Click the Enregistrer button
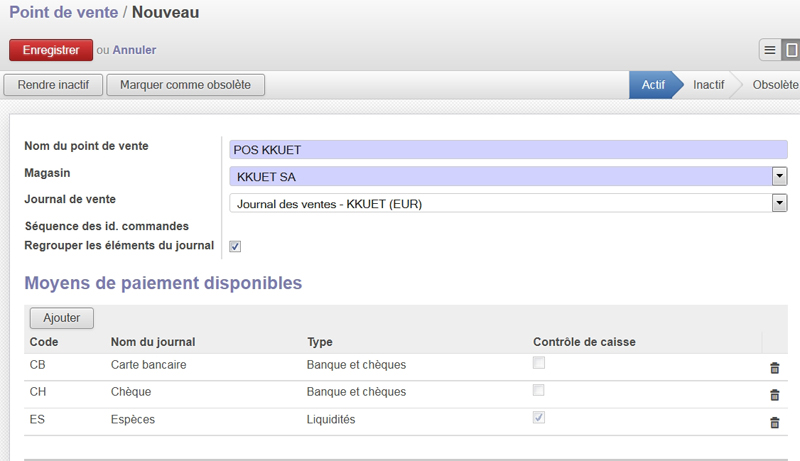This screenshot has width=800, height=461. (x=51, y=50)
